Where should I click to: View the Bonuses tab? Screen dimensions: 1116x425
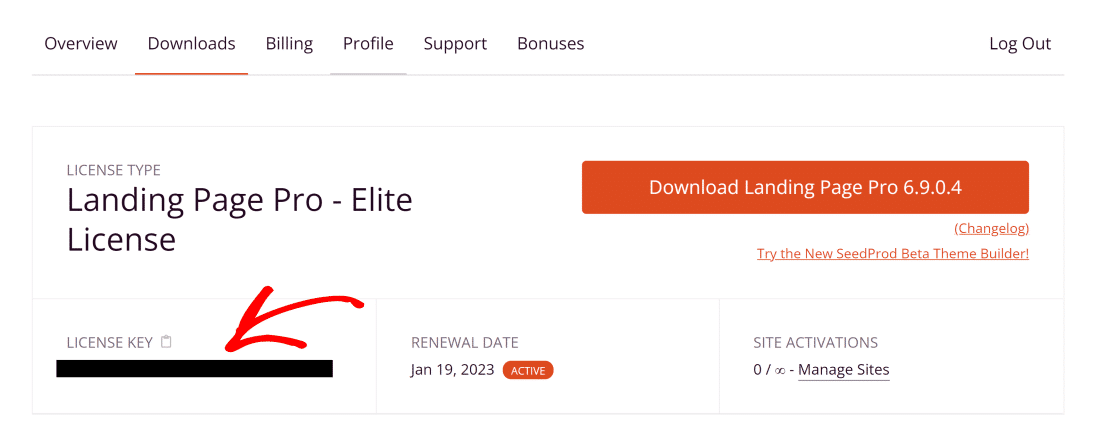(x=551, y=44)
